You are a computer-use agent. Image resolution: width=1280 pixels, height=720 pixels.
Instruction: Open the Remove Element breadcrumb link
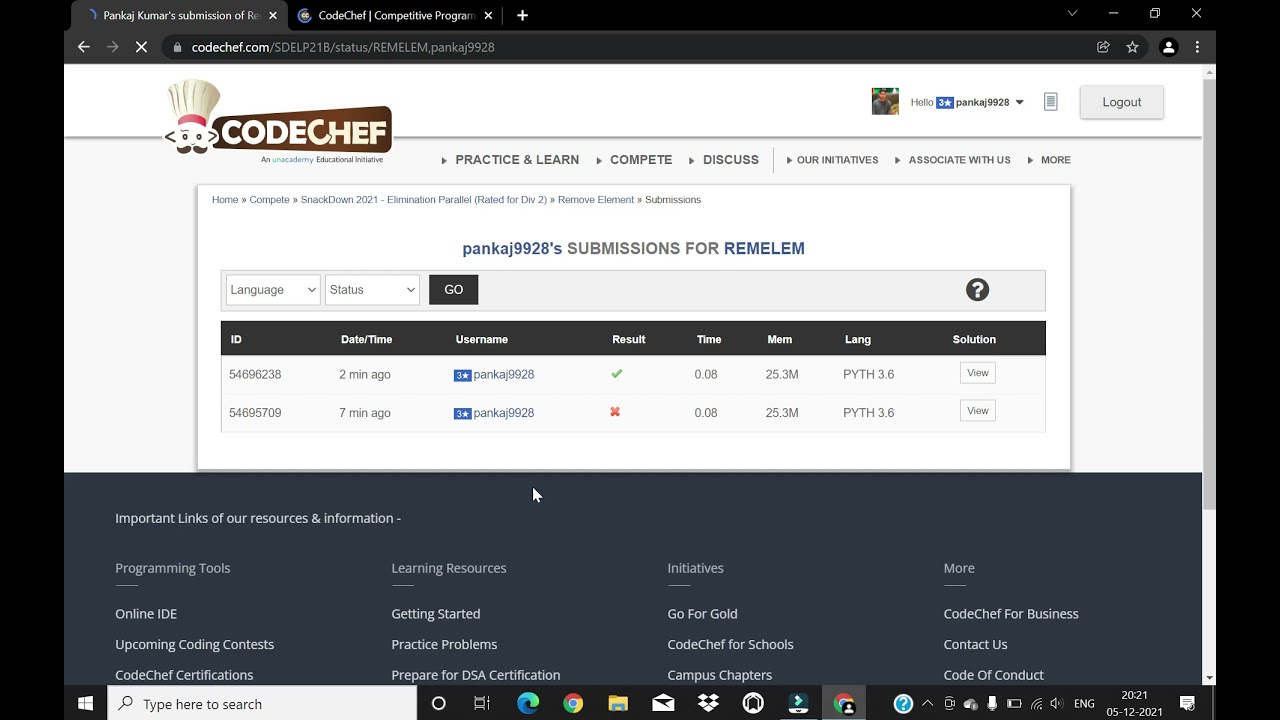596,200
